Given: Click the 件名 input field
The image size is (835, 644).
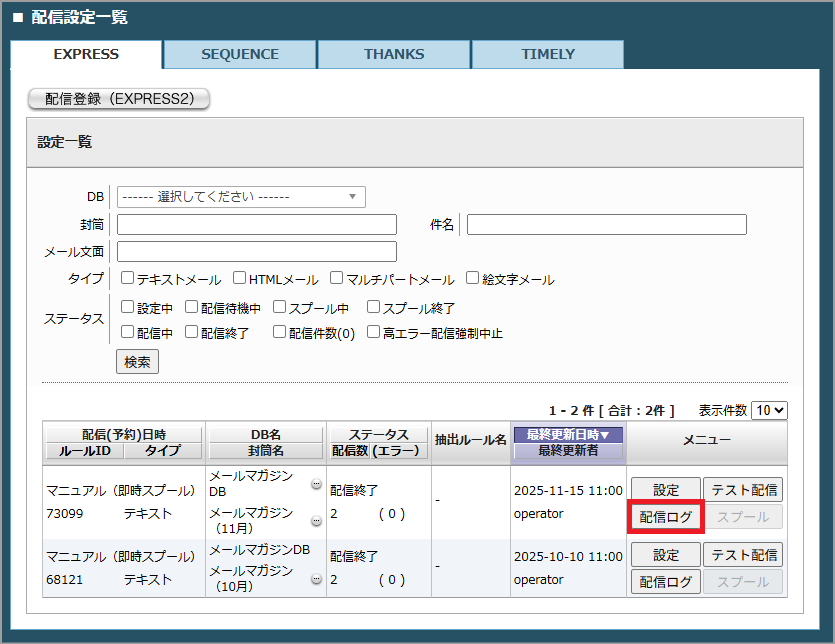Looking at the screenshot, I should [x=606, y=224].
